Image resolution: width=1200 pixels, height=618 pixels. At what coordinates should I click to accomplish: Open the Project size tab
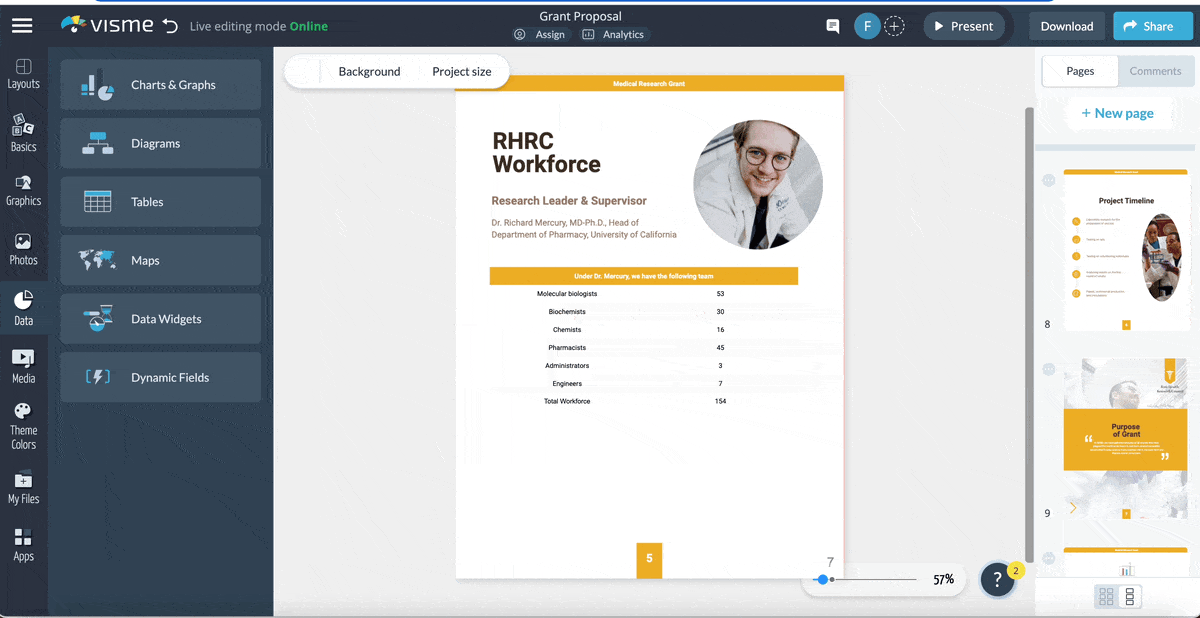tap(461, 71)
